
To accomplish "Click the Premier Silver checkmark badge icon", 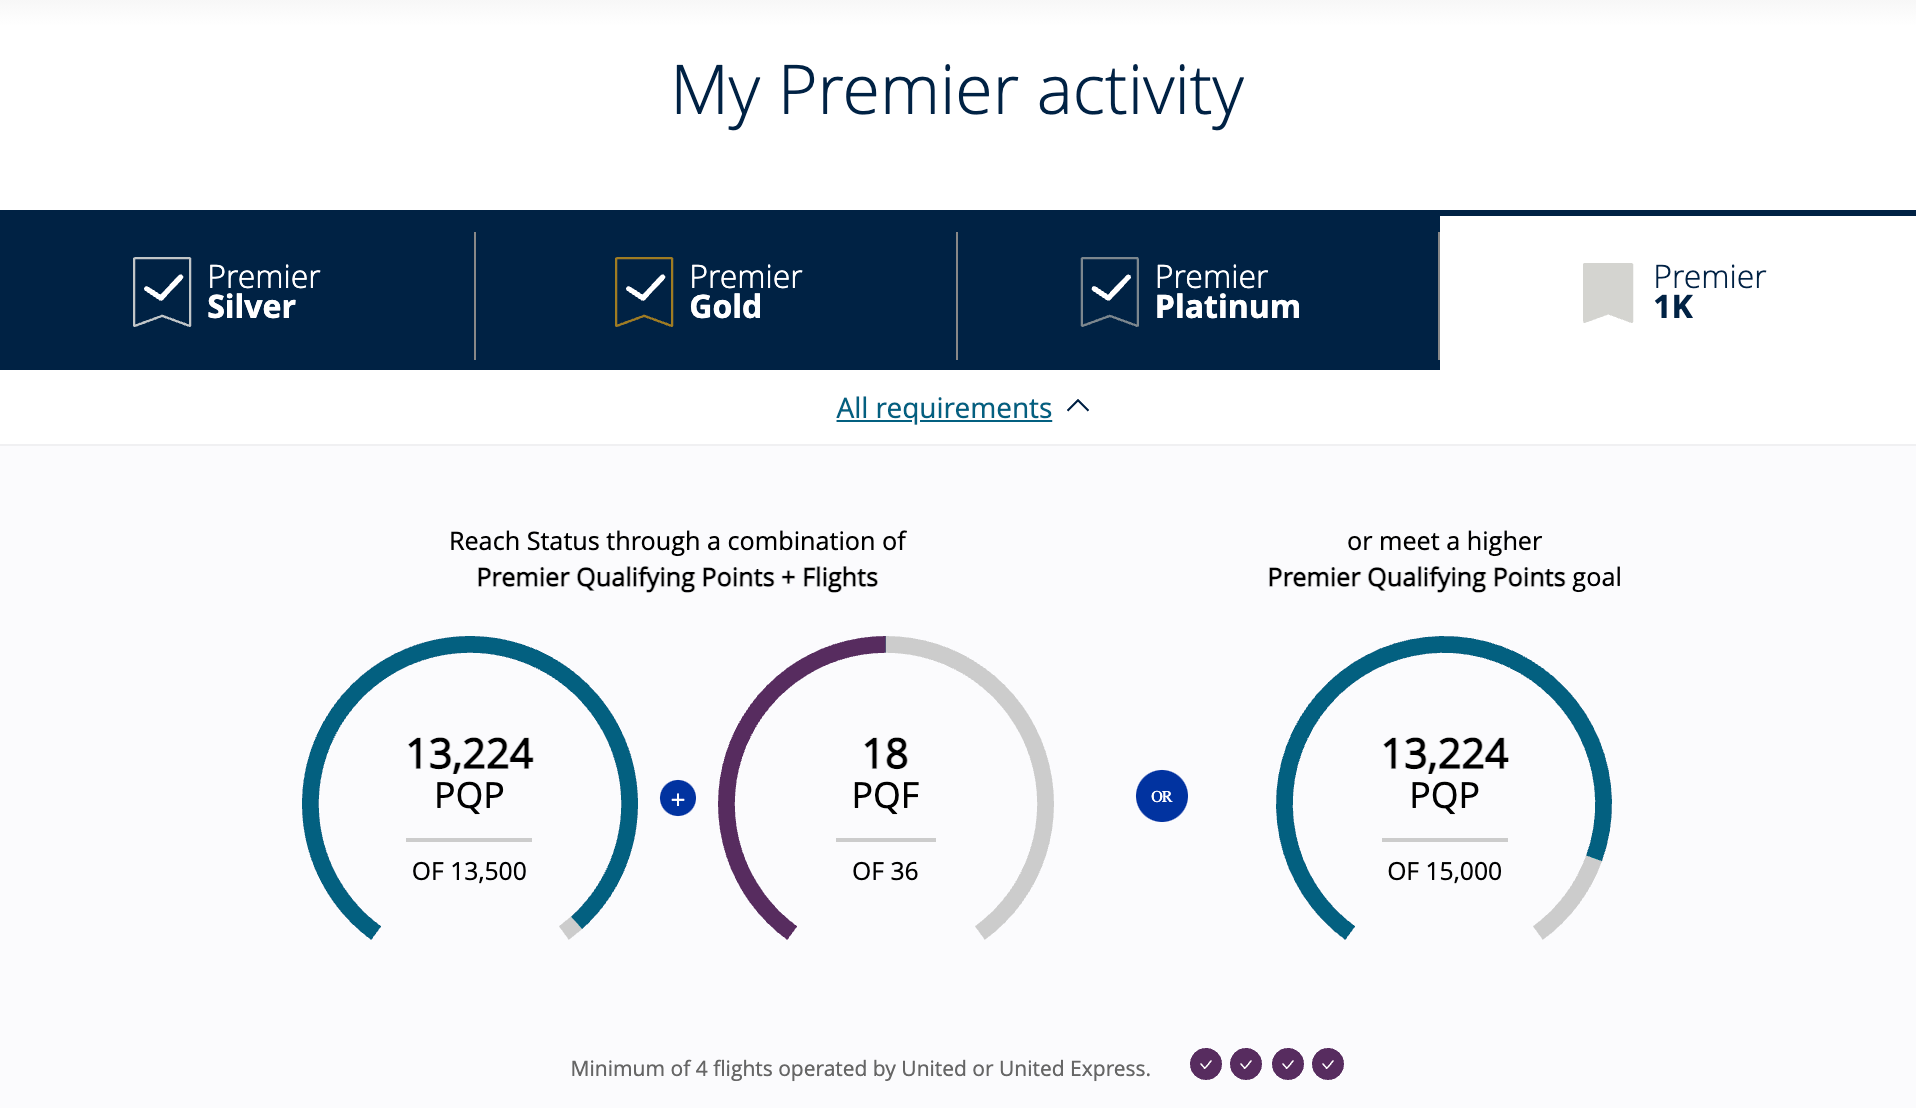I will (x=162, y=291).
